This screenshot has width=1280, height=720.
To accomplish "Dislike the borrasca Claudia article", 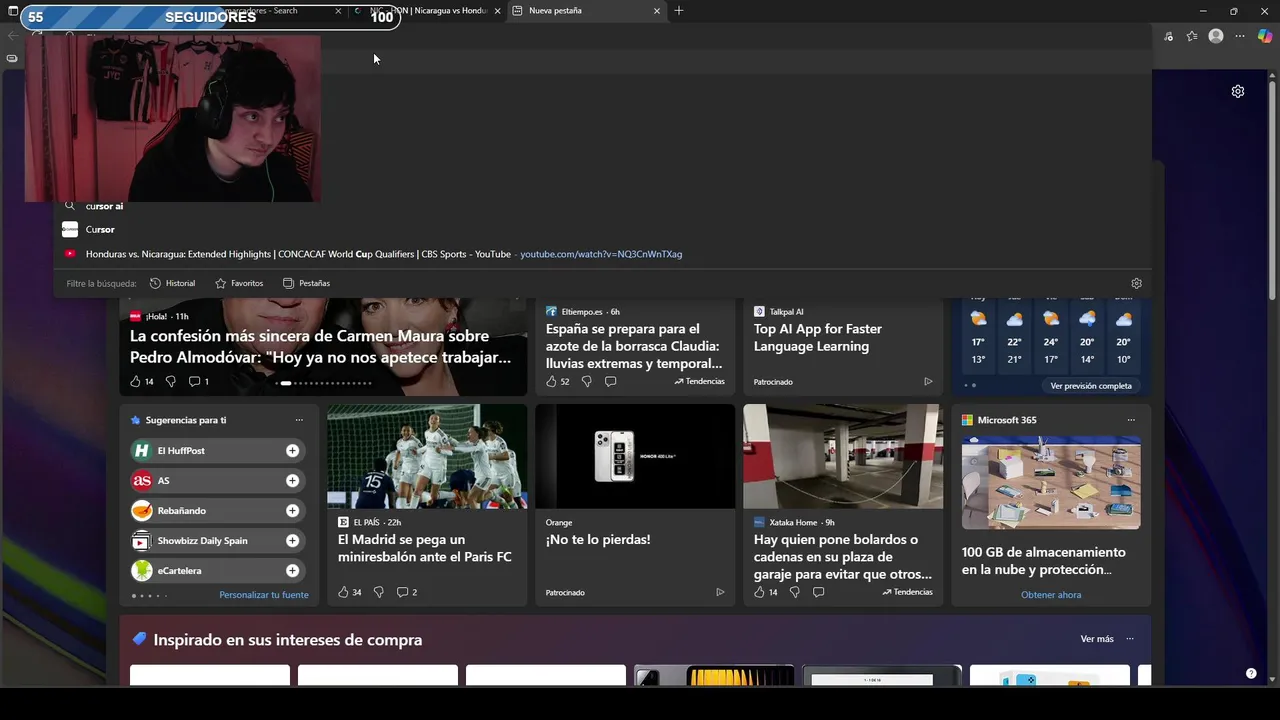I will click(586, 381).
